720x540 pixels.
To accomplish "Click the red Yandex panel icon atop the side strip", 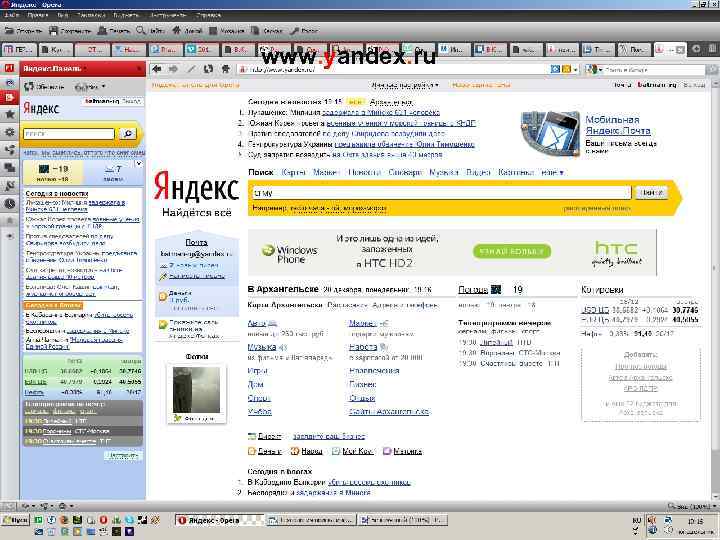I will coord(9,68).
